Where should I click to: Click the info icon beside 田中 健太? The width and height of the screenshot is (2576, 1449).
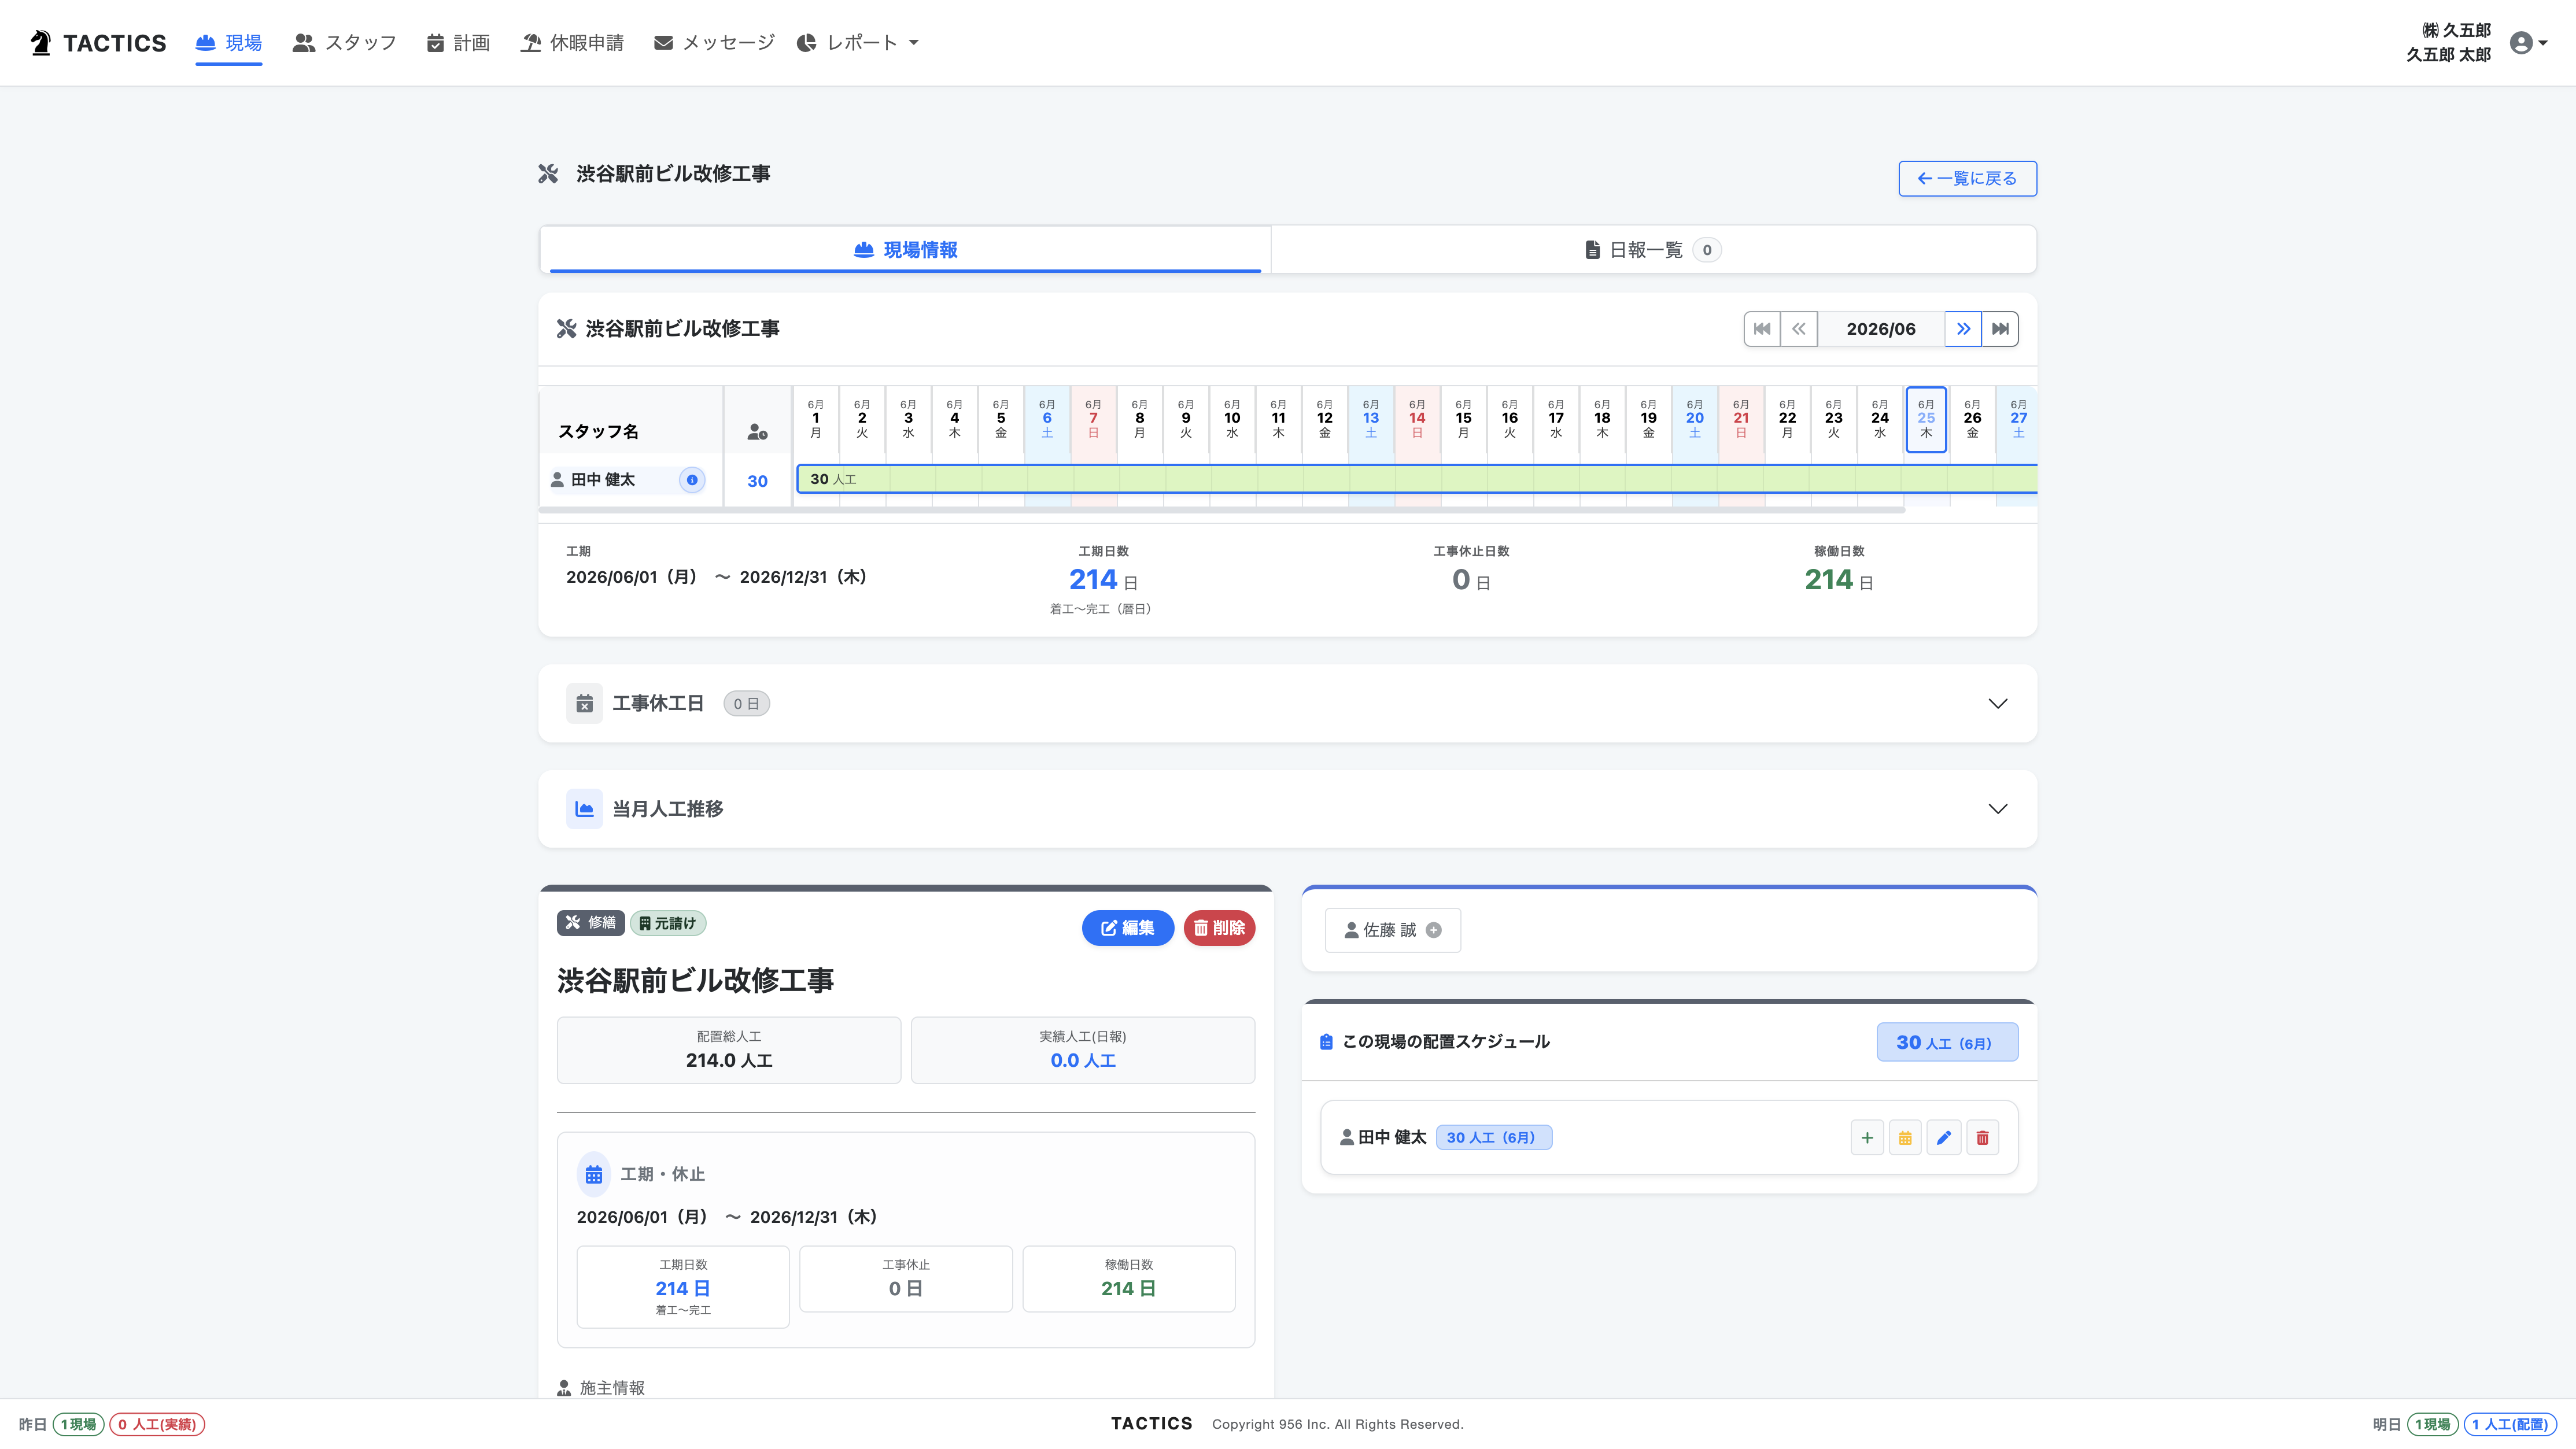[692, 480]
